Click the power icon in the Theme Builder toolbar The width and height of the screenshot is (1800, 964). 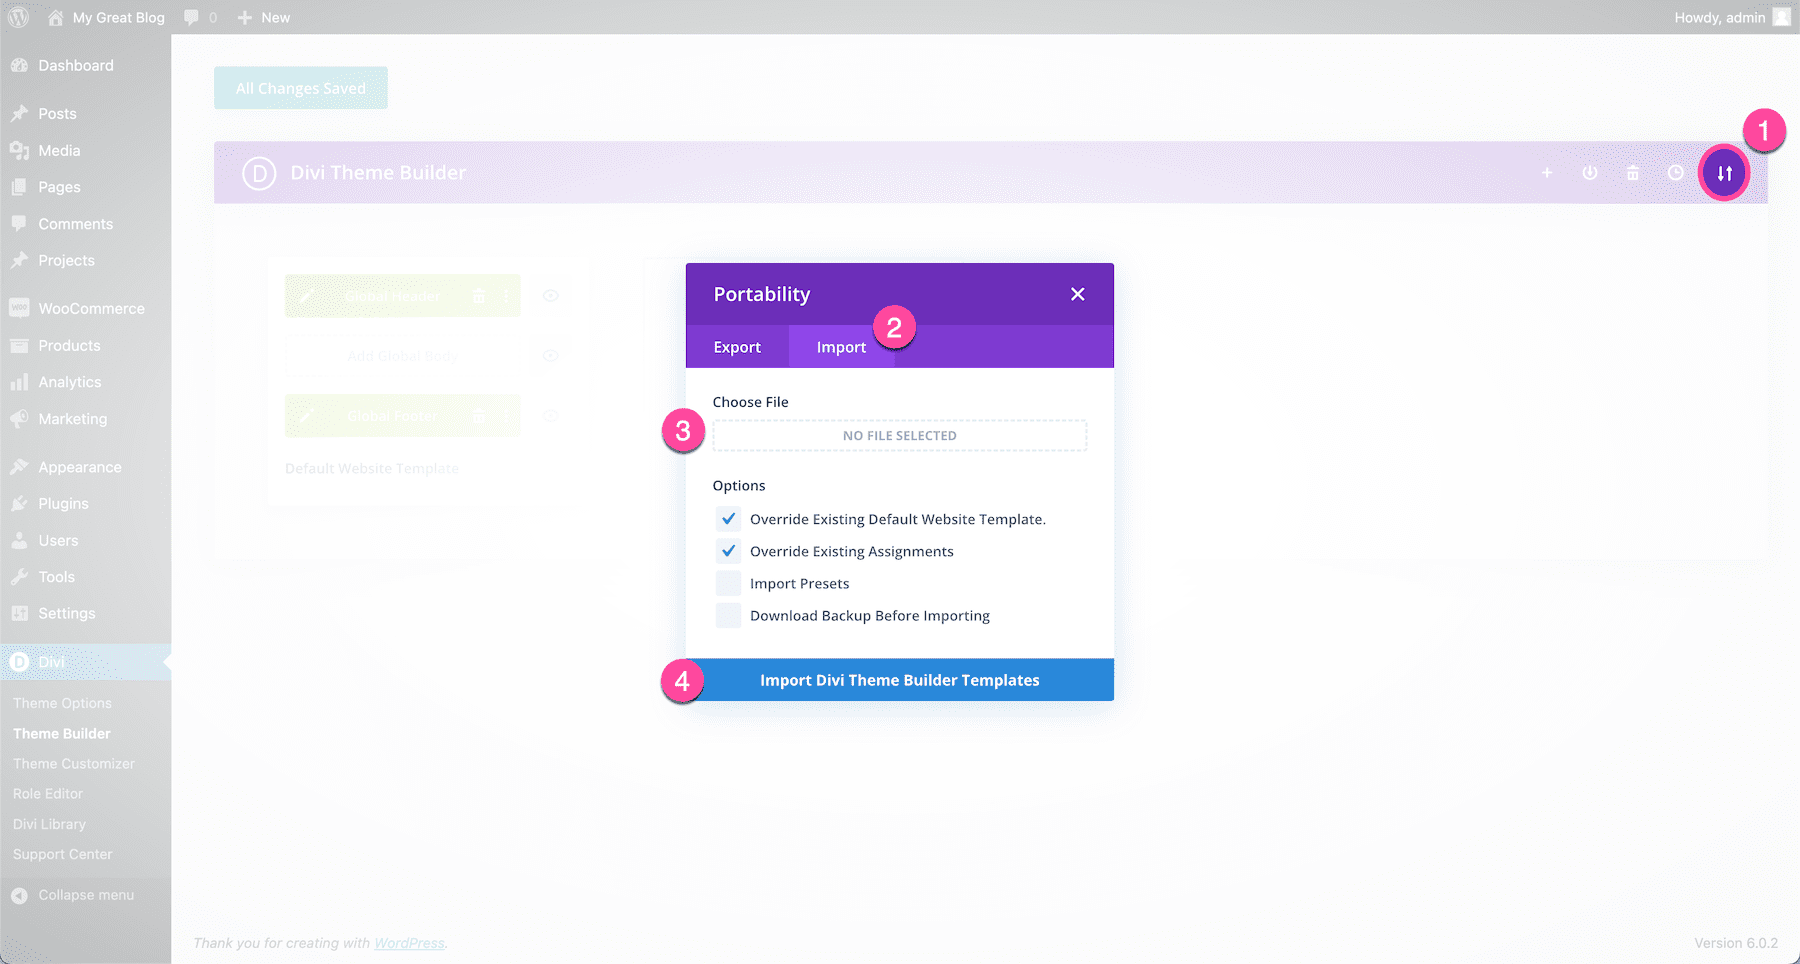(1590, 172)
